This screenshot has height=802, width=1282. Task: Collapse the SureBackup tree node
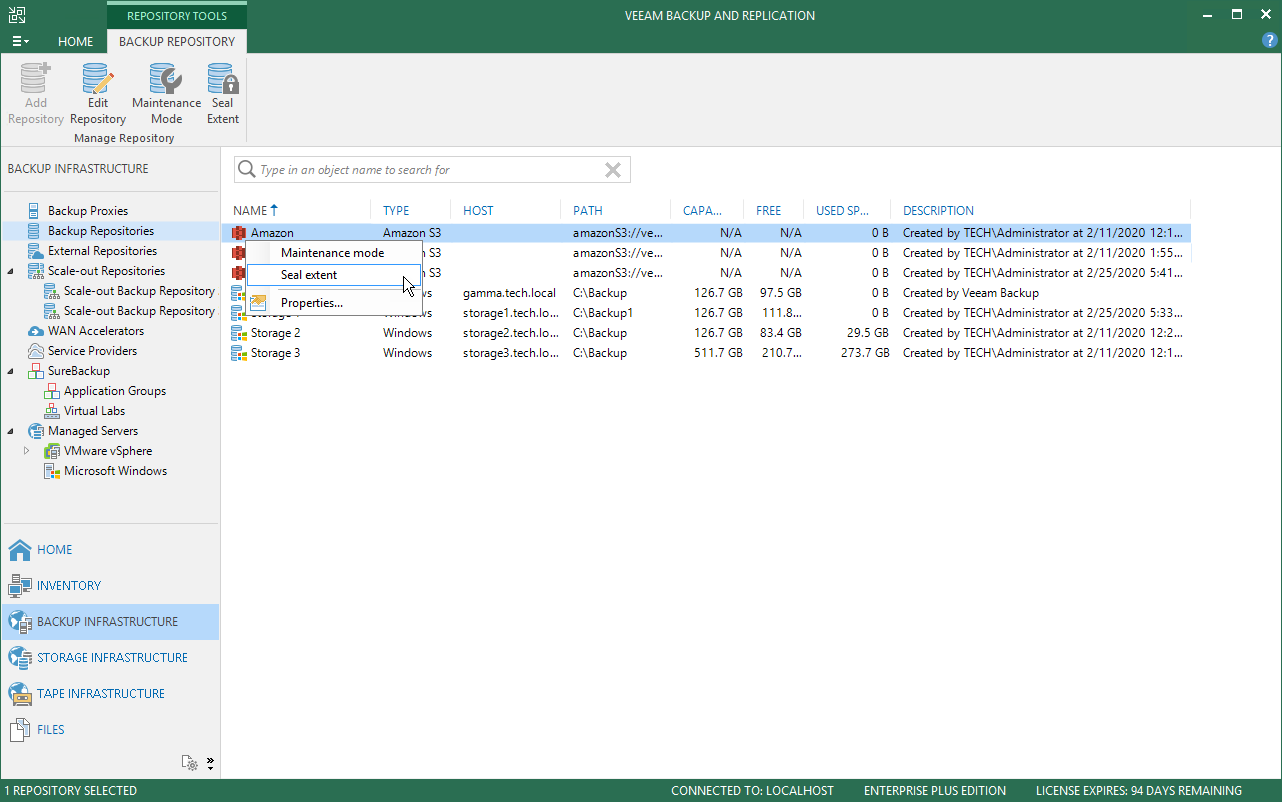[x=11, y=371]
